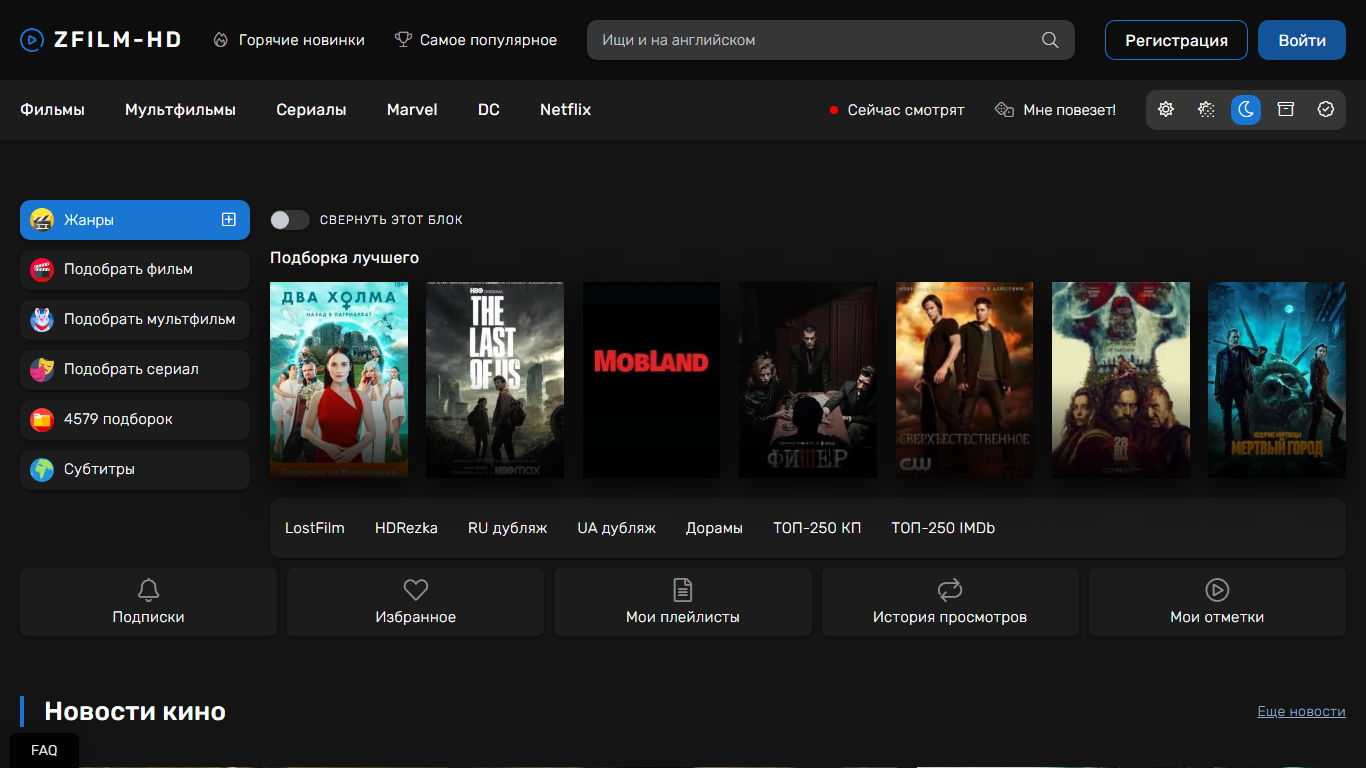Open Субтитры in the sidebar
Viewport: 1366px width, 768px height.
click(135, 470)
